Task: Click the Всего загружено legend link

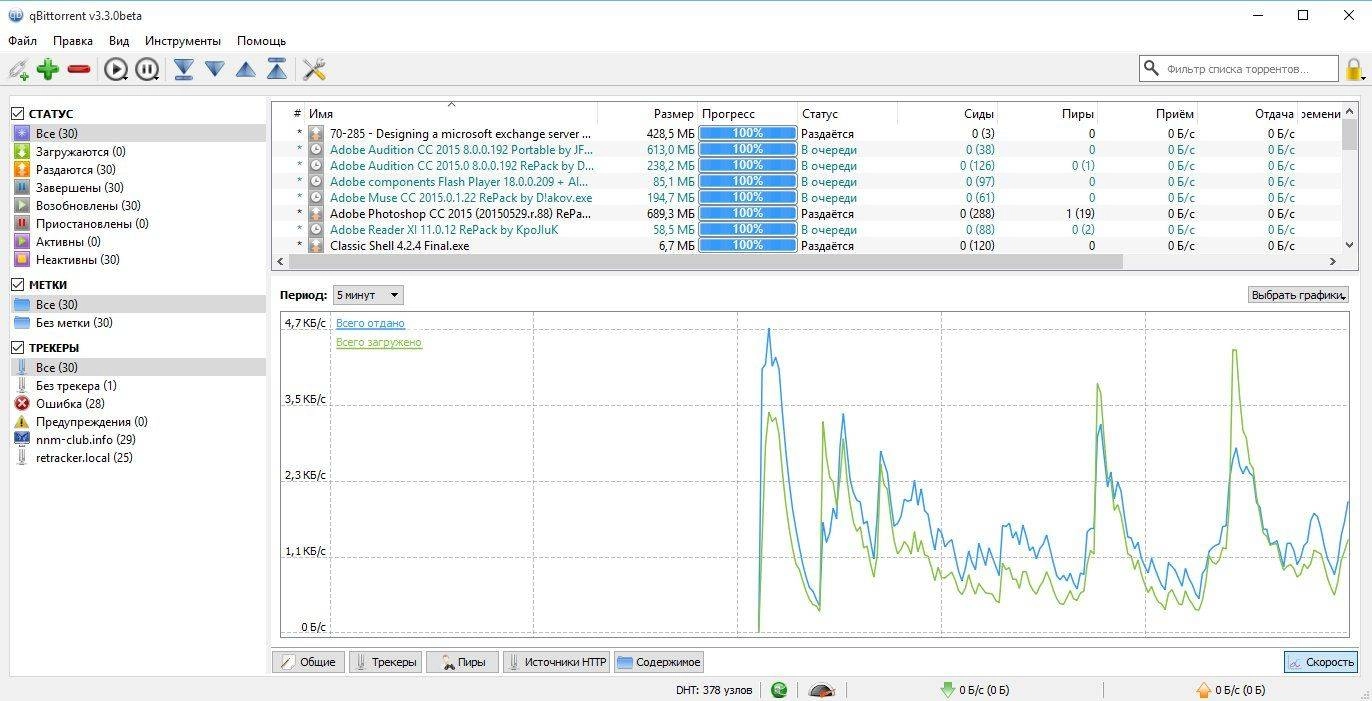Action: click(x=379, y=342)
